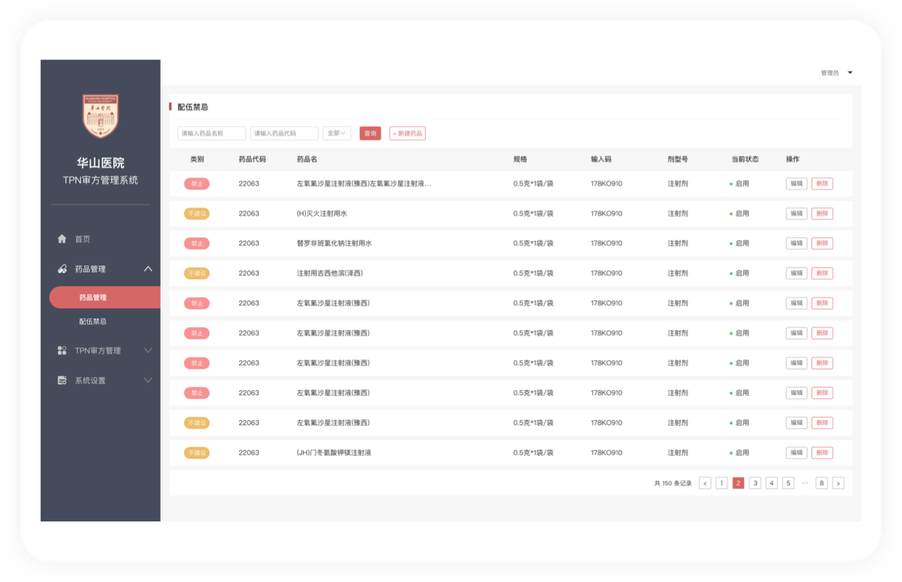Go to 首页 in the sidebar
The image size is (902, 582).
click(x=82, y=239)
